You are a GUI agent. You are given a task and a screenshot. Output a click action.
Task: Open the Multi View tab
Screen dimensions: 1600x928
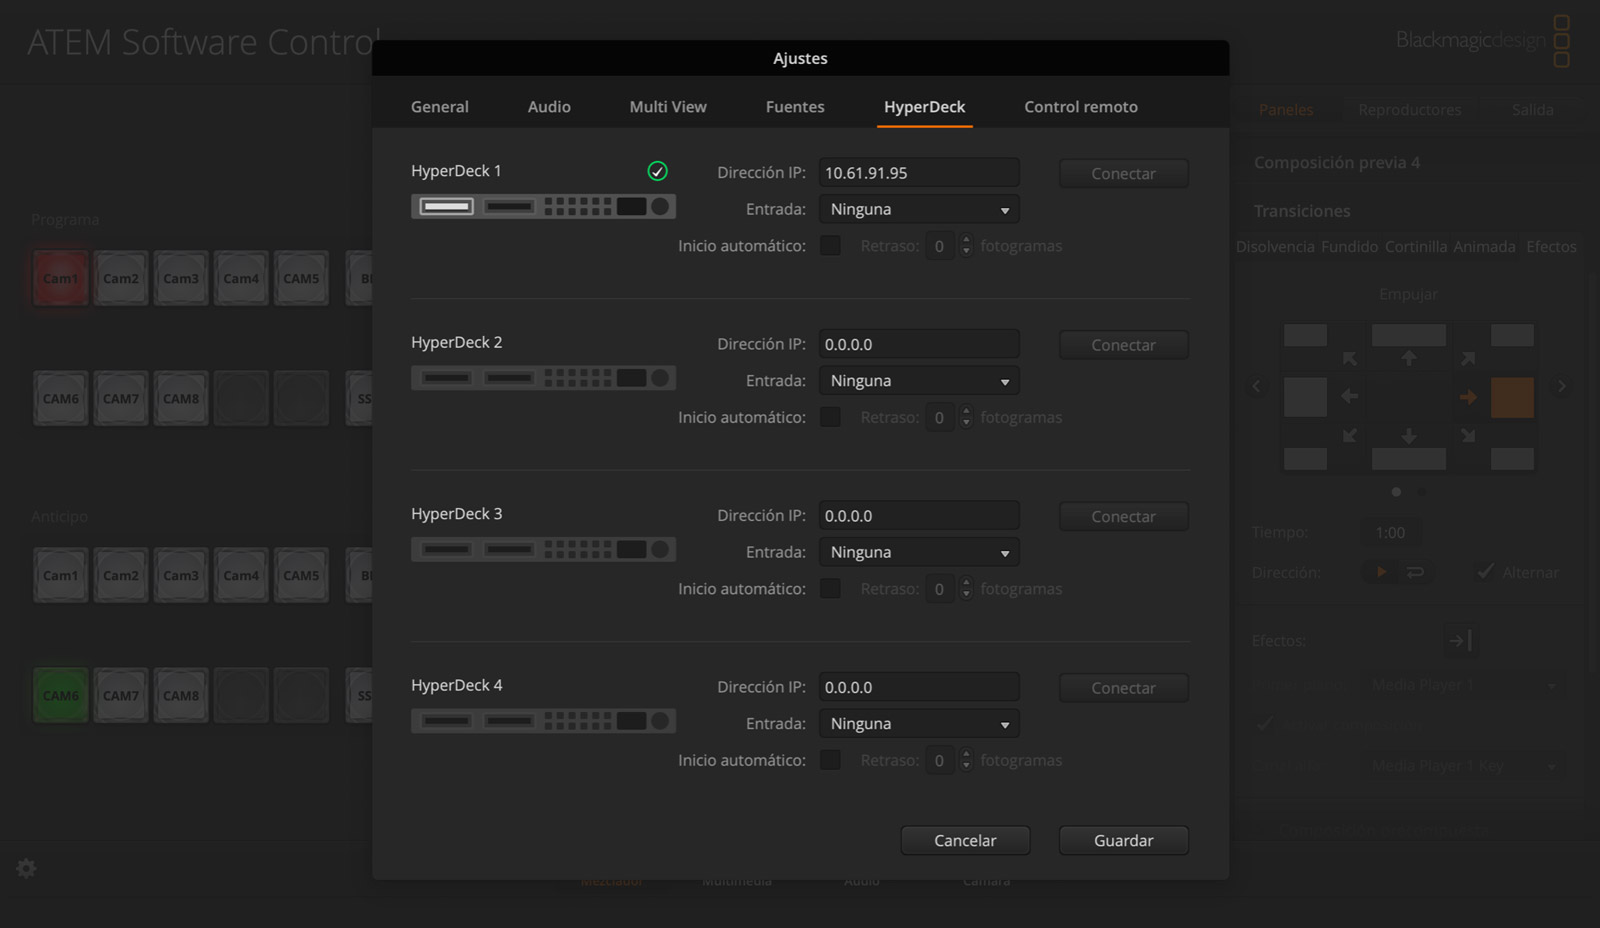[x=668, y=107]
